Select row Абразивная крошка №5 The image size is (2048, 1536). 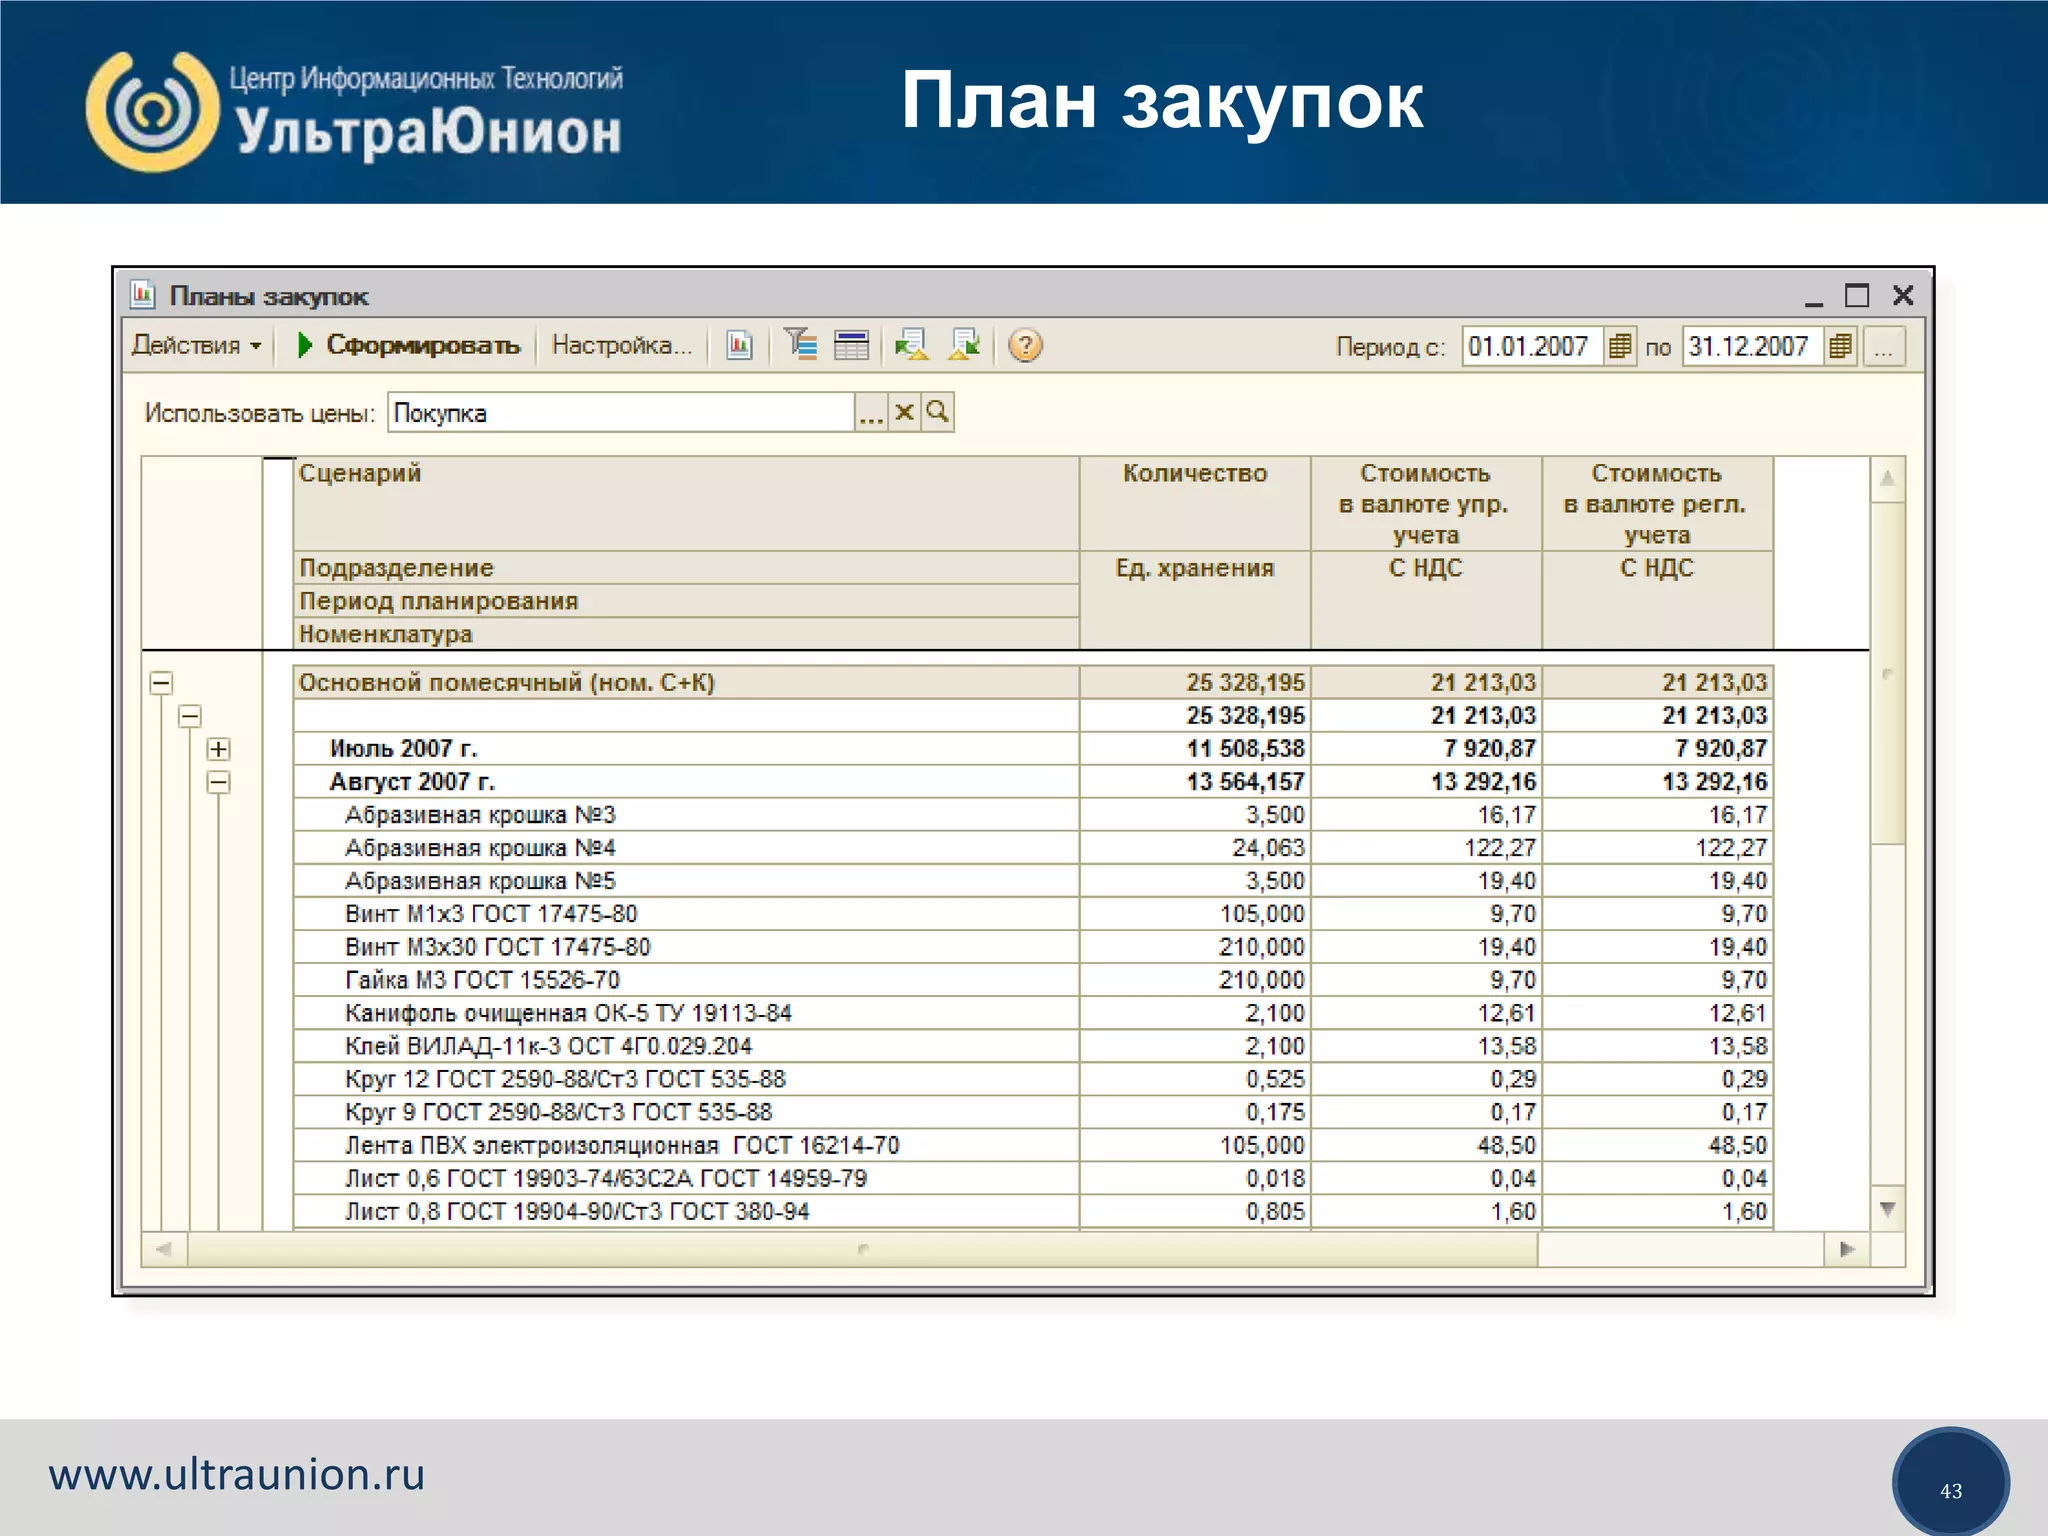click(1033, 881)
